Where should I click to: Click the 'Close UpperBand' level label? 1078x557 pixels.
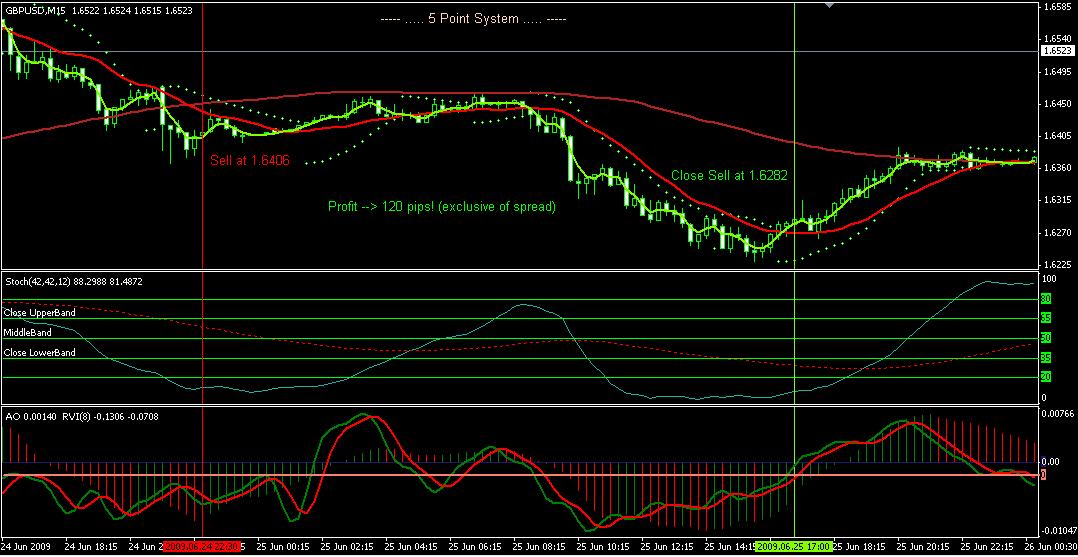pos(40,312)
